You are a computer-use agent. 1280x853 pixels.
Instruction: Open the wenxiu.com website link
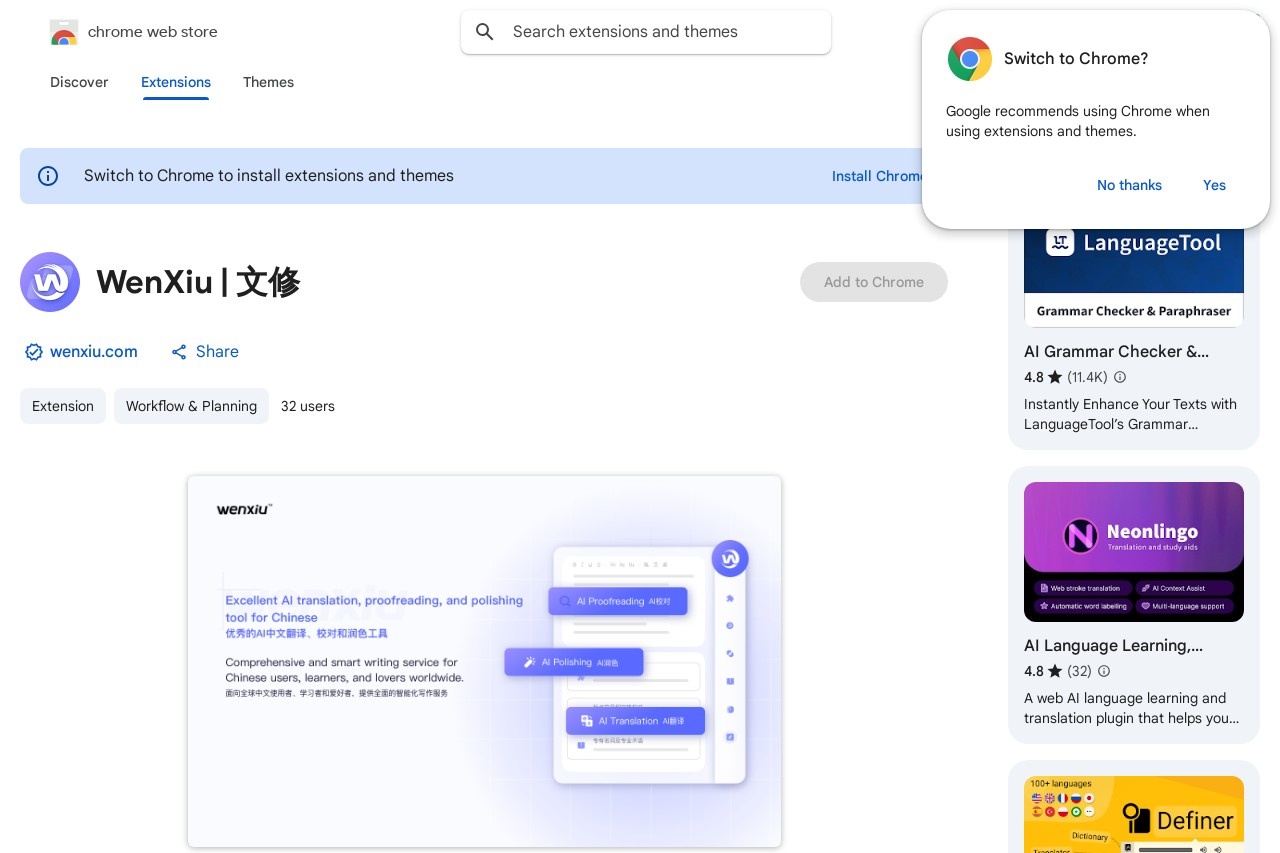point(94,352)
